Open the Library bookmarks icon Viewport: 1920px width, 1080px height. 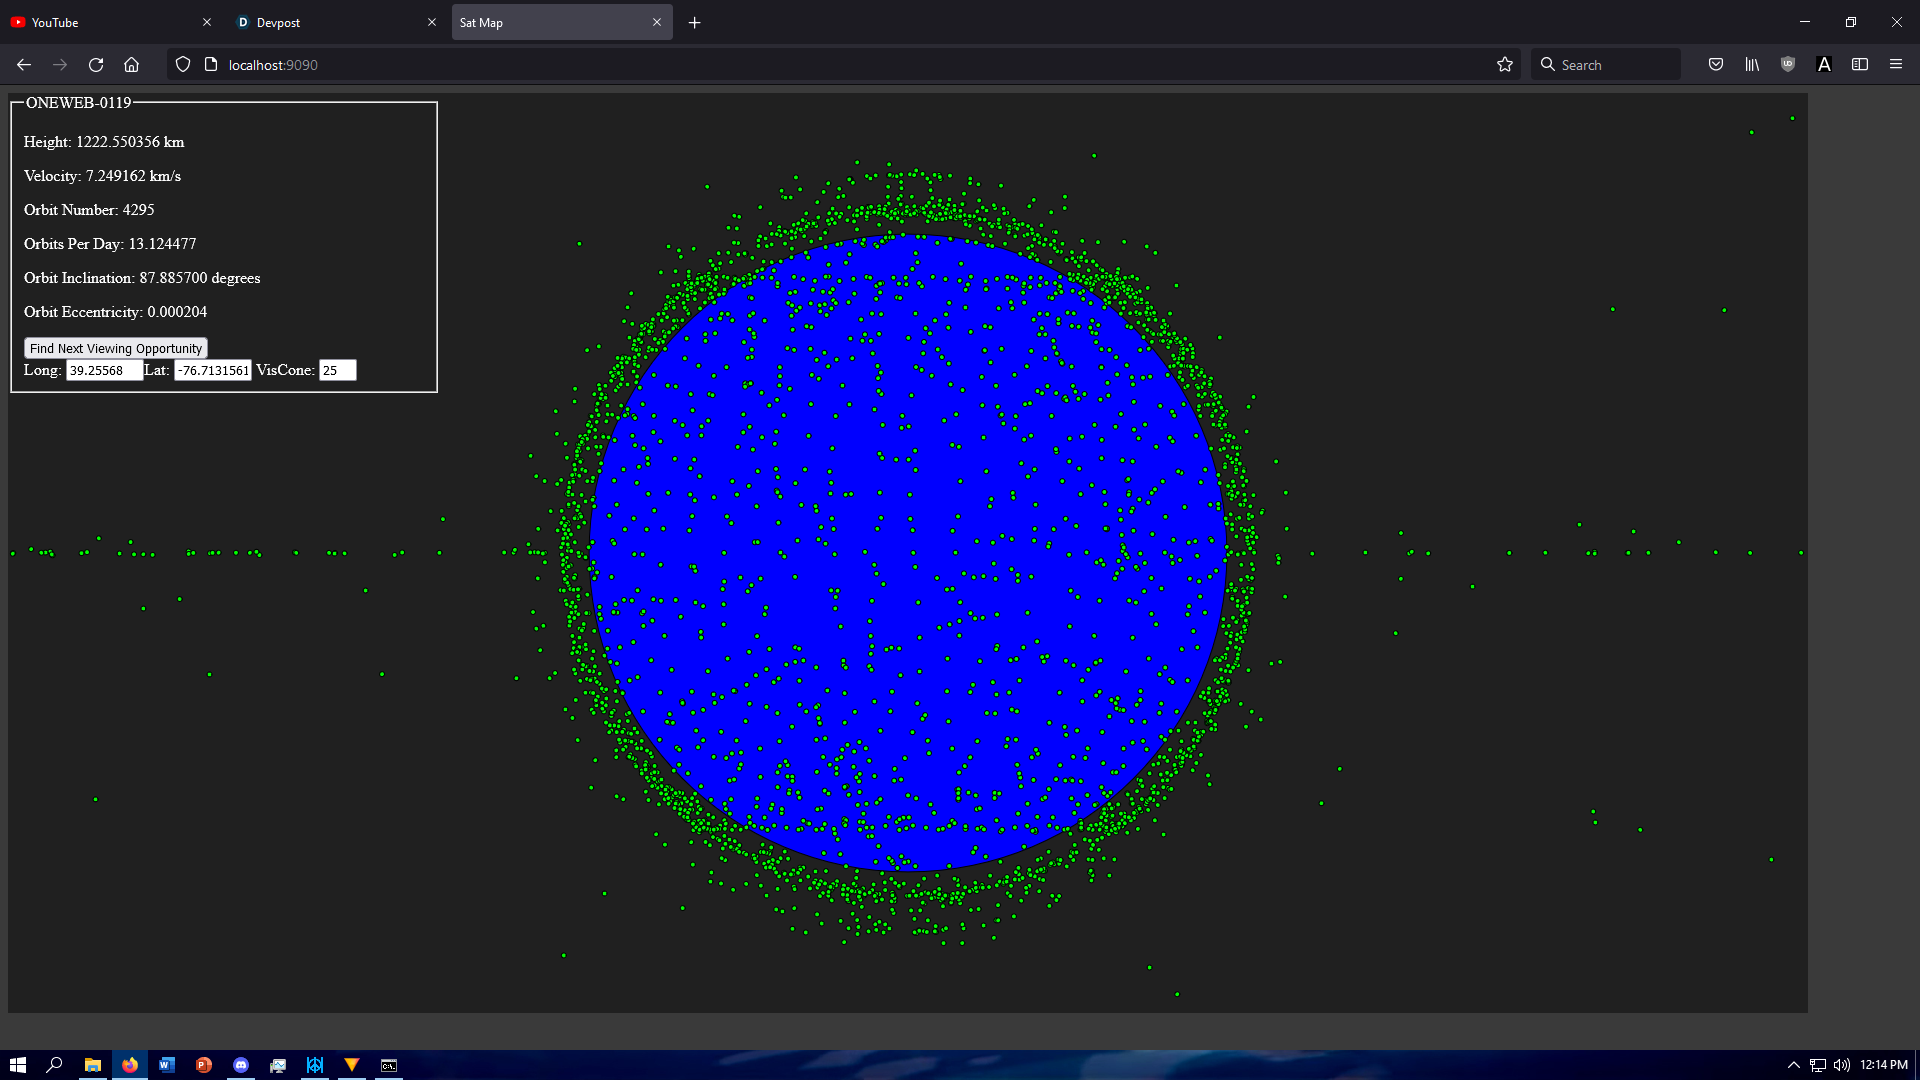1752,64
